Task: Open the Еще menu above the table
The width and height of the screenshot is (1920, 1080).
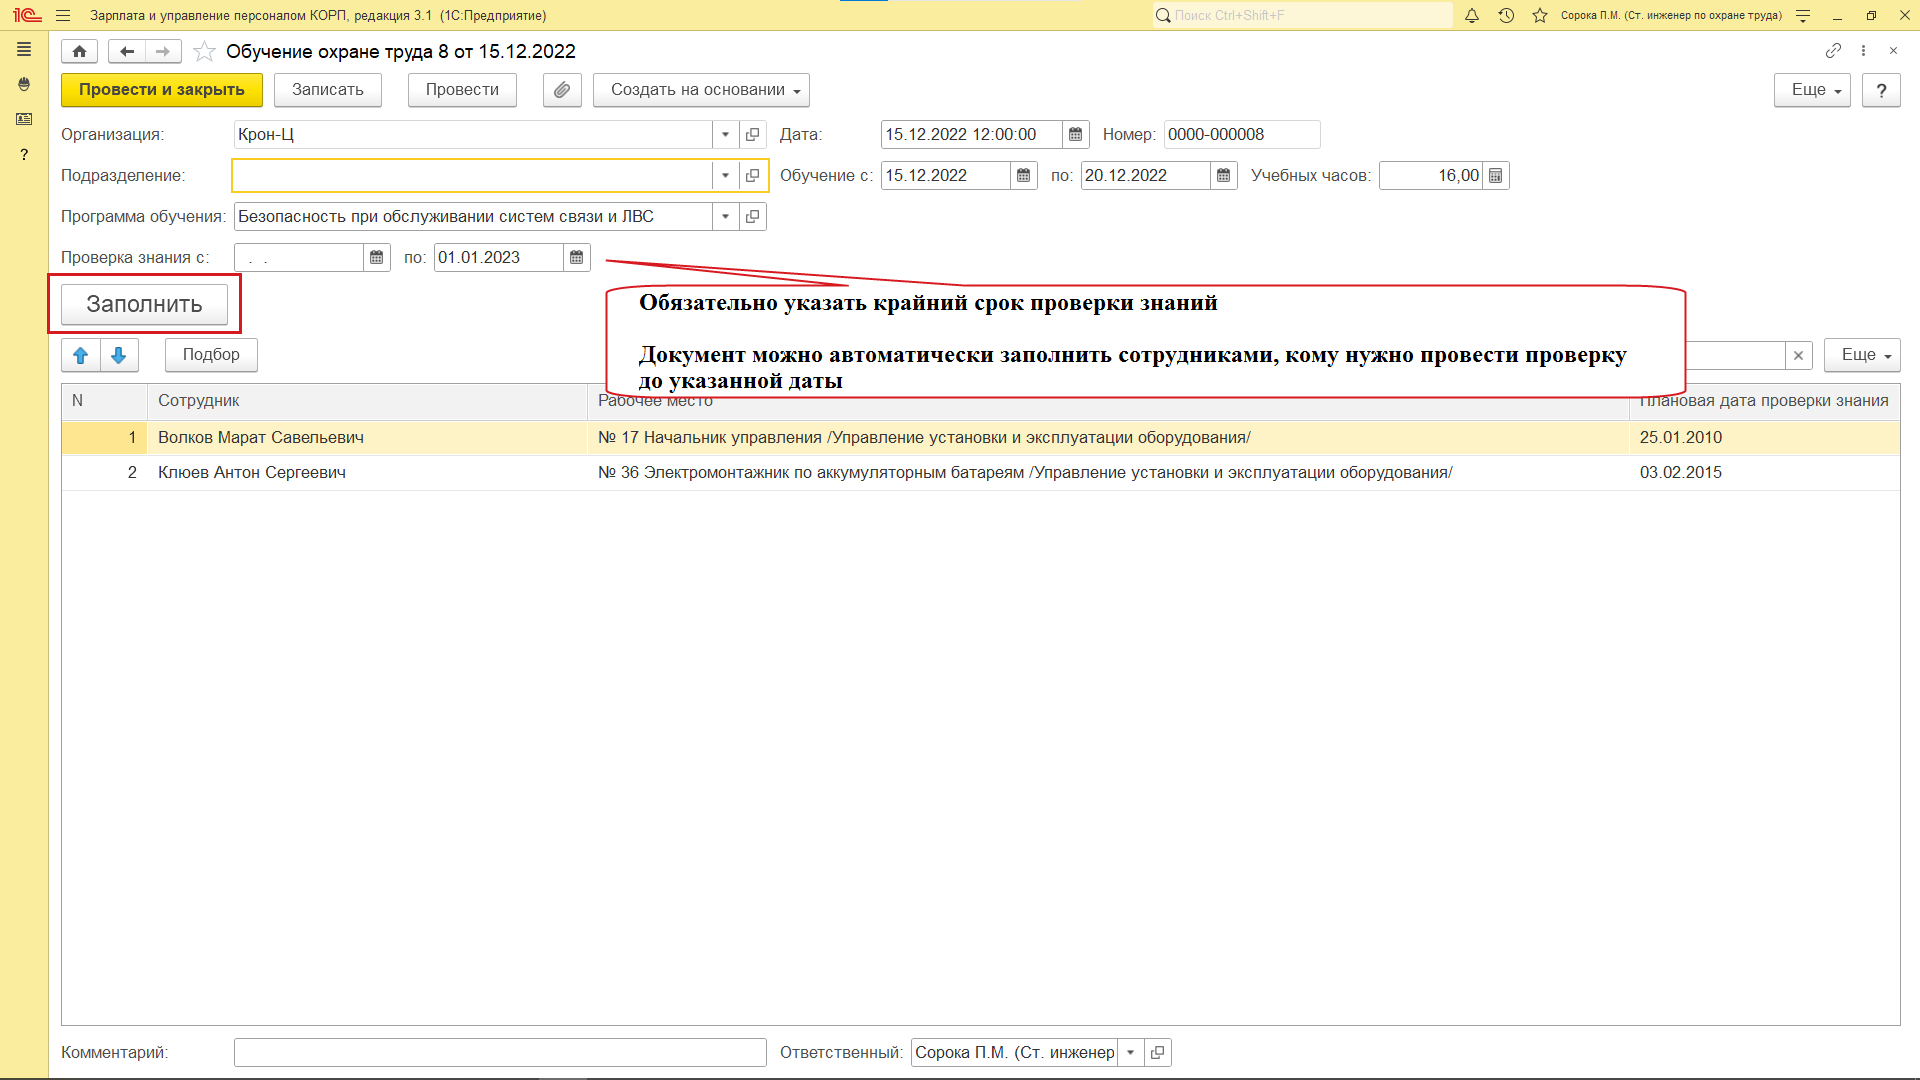Action: [1861, 355]
